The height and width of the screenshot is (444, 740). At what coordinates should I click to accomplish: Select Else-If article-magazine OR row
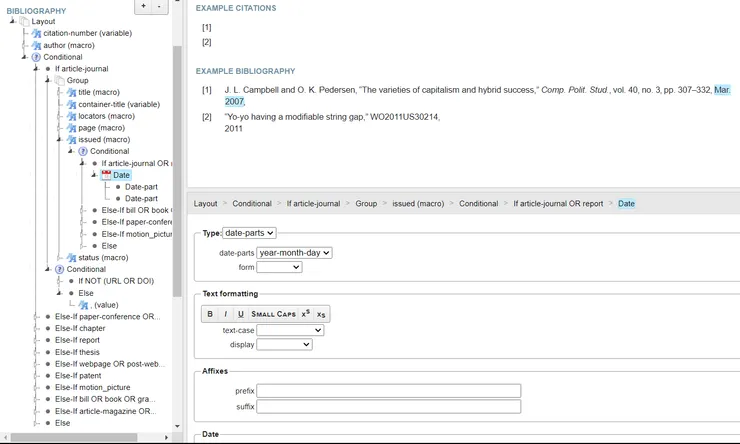coord(105,411)
